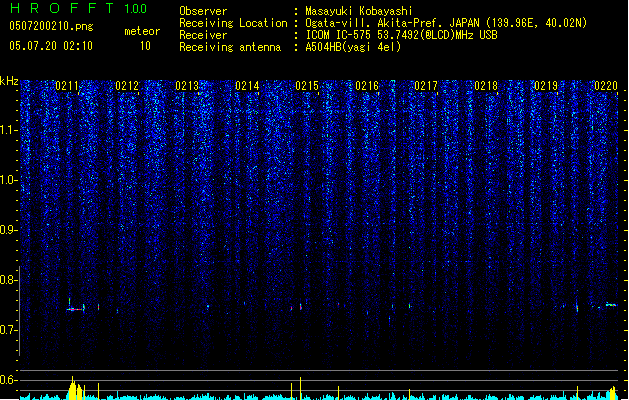
Task: Click the 0212 time marker
Action: pyautogui.click(x=127, y=86)
